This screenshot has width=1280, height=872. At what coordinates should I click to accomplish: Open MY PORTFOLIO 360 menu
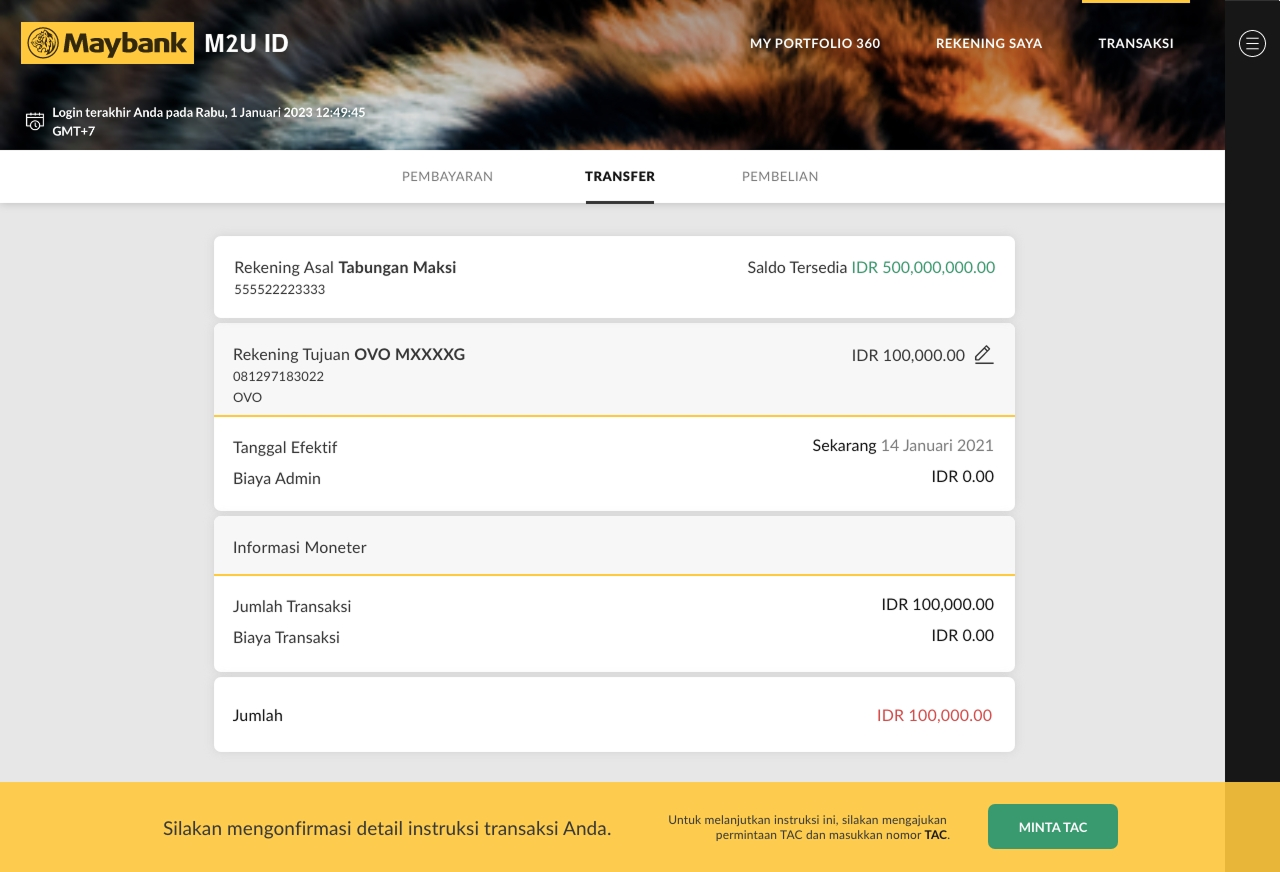(815, 43)
